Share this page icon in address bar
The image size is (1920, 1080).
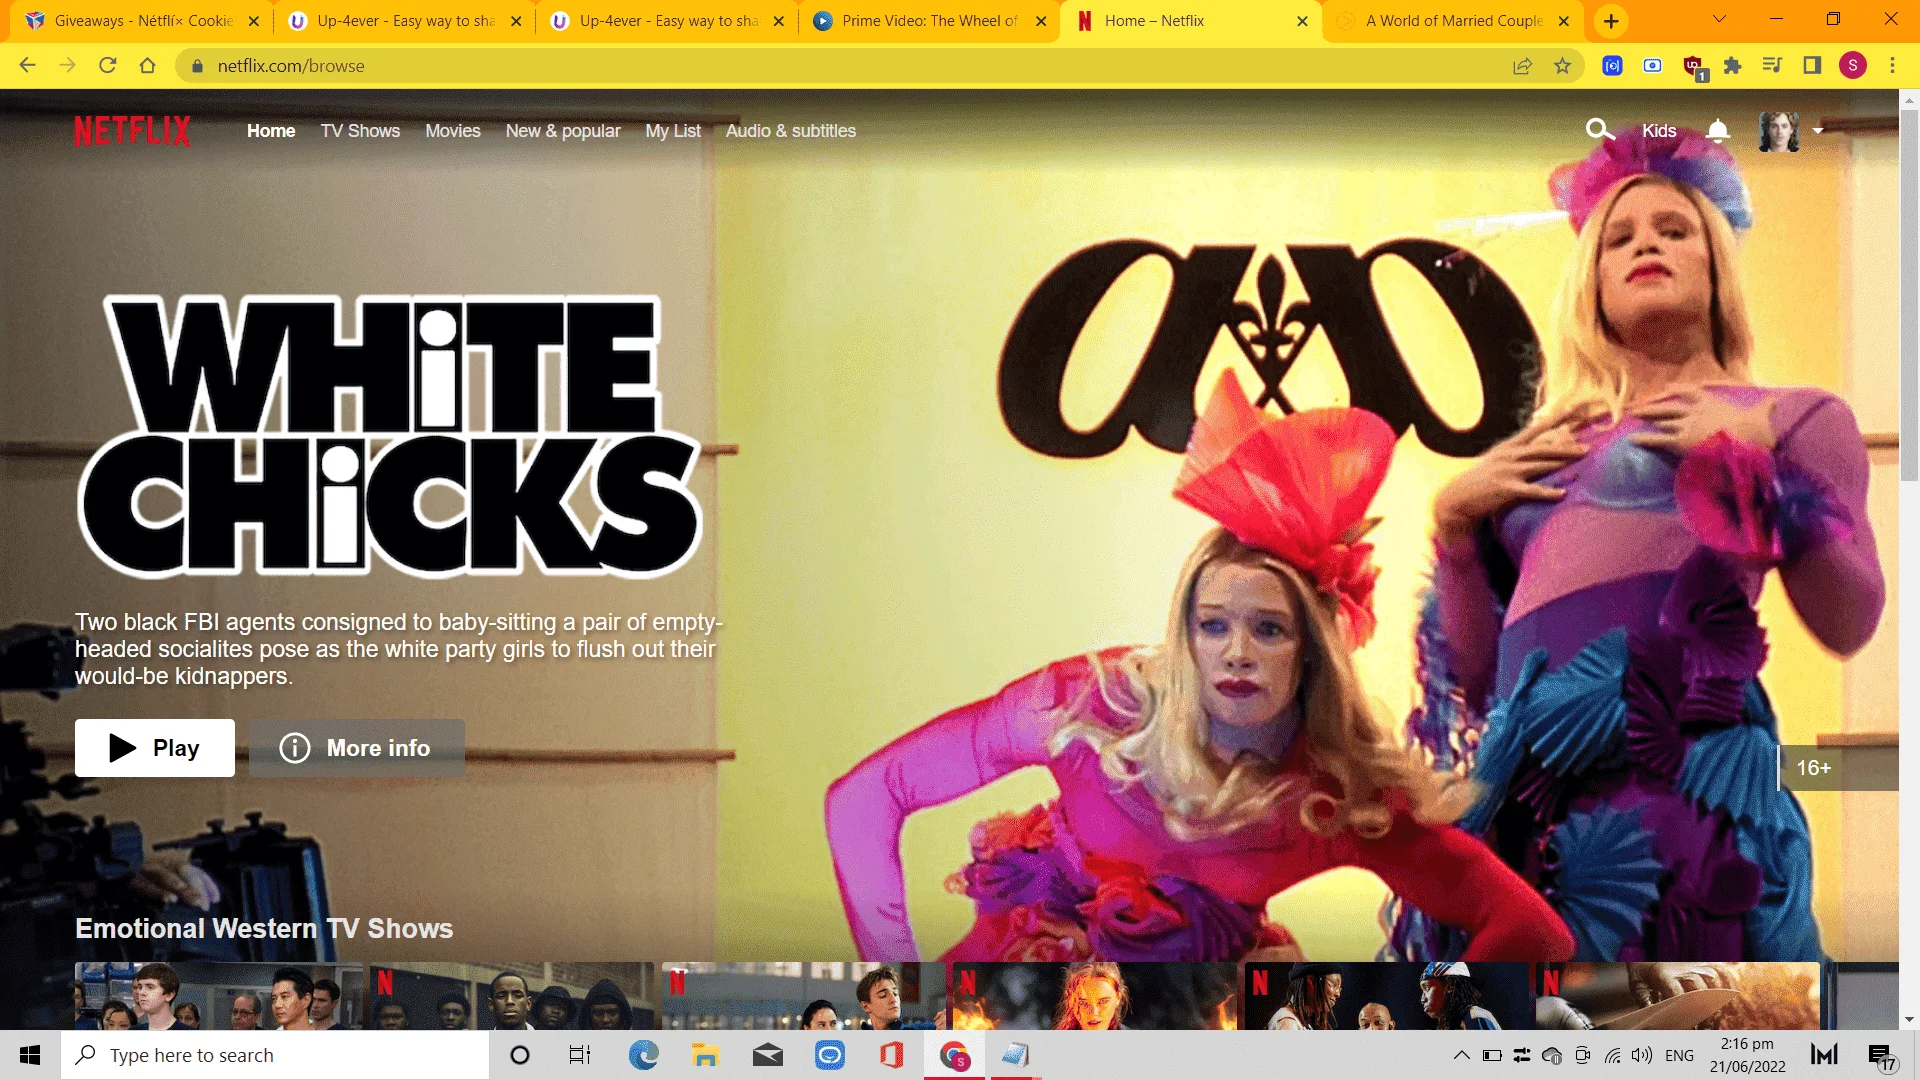tap(1522, 66)
